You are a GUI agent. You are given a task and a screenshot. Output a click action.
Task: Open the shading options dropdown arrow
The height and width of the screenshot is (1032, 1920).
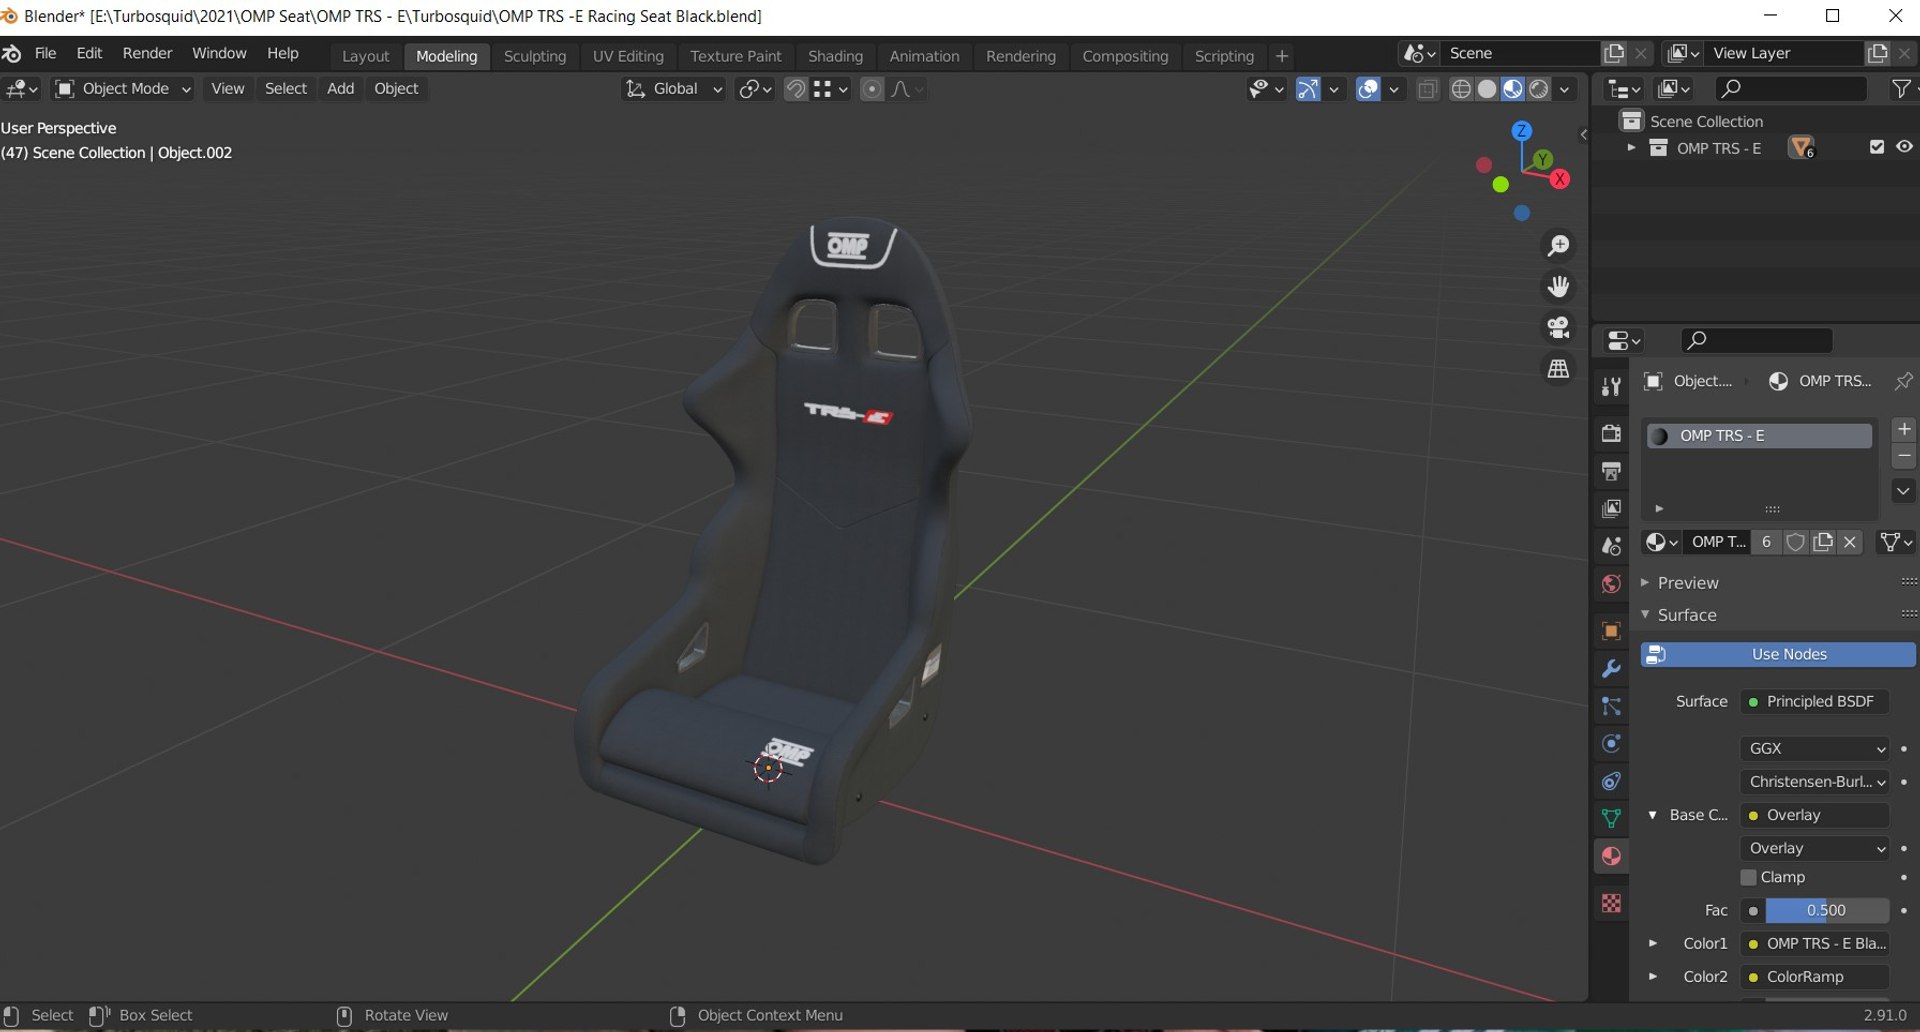pos(1565,89)
